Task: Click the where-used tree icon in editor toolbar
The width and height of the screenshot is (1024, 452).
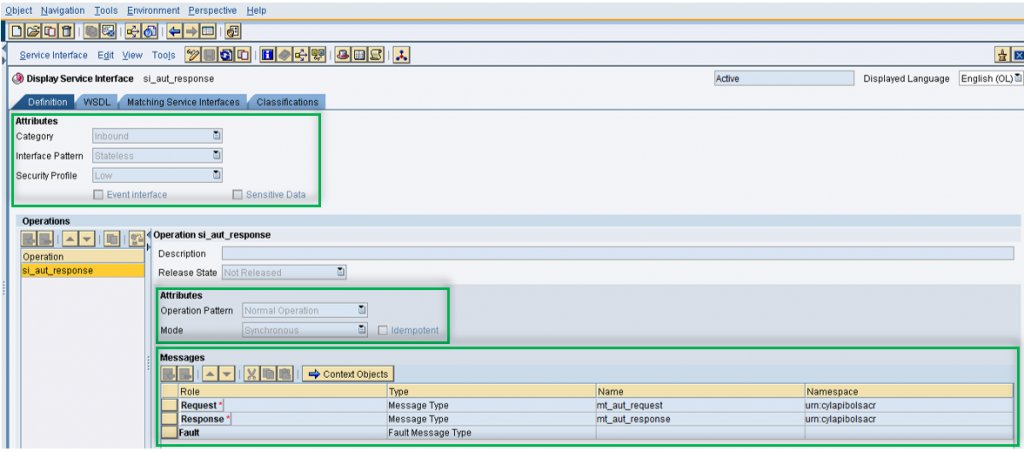Action: point(301,56)
